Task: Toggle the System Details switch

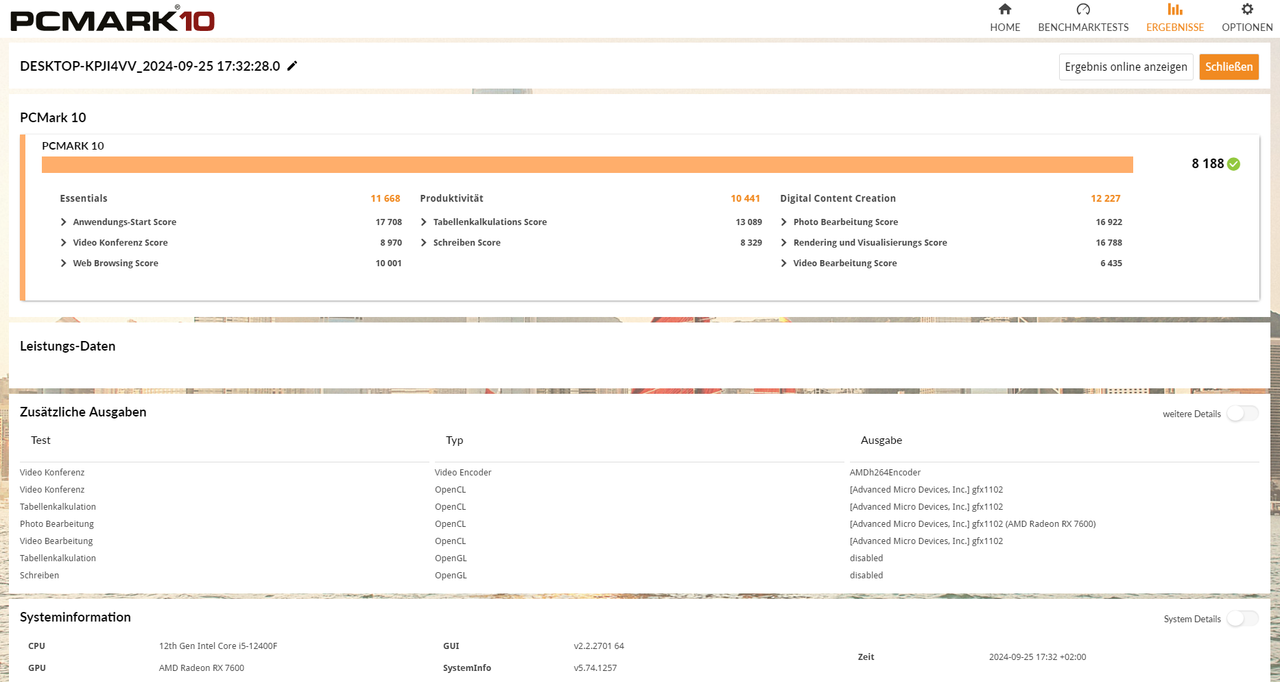Action: [1242, 619]
